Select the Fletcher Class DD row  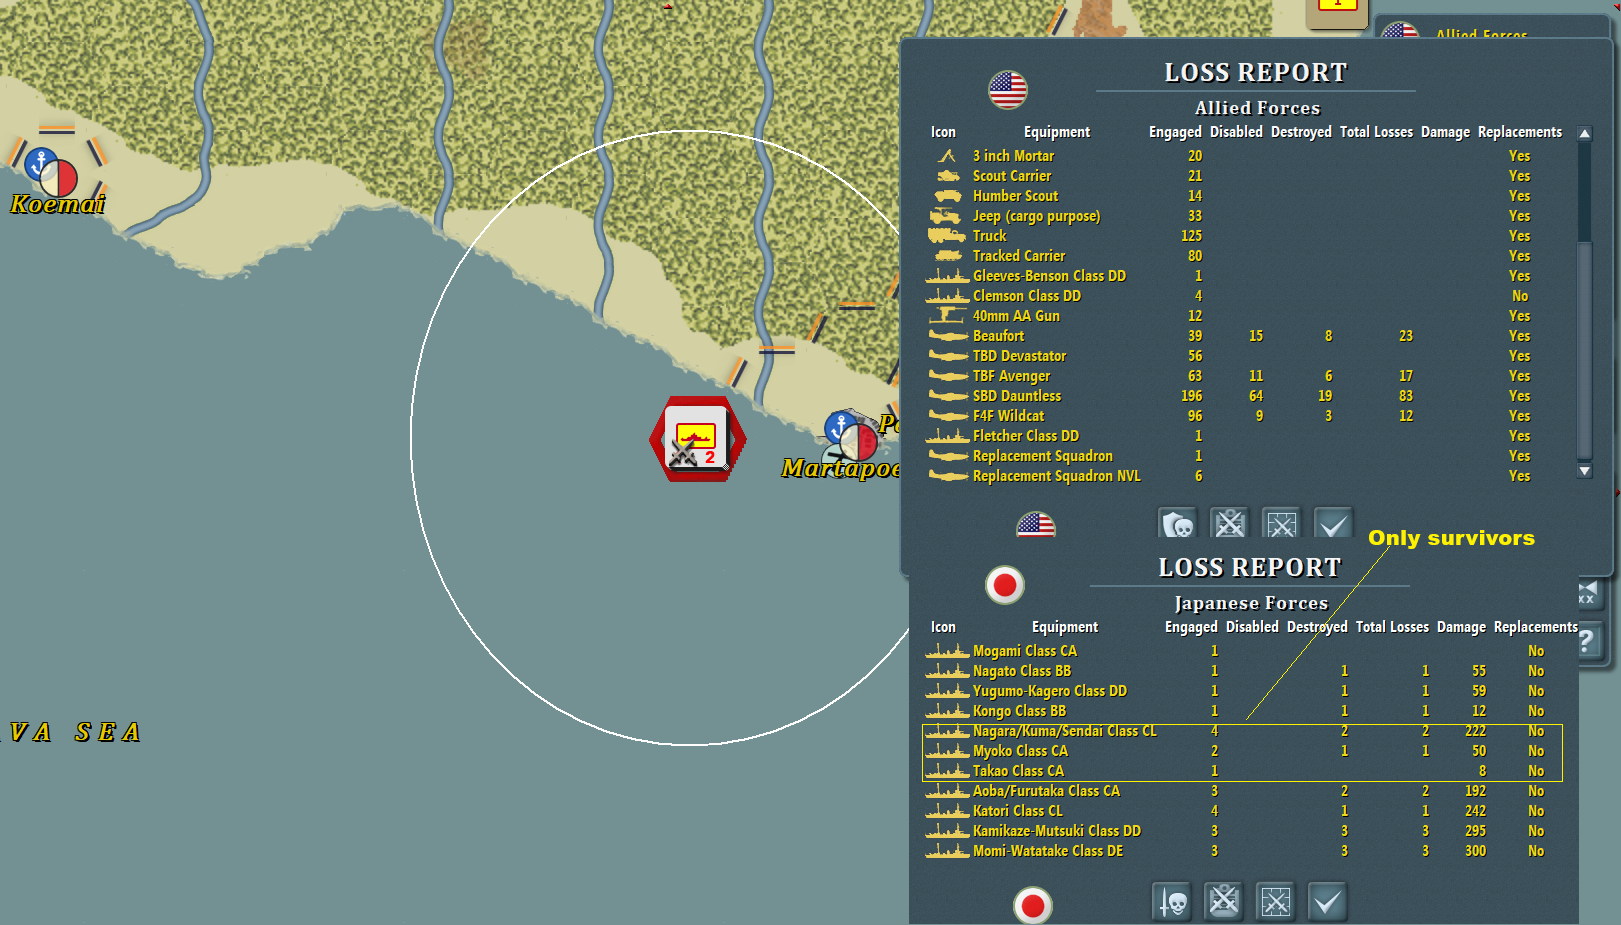1246,436
